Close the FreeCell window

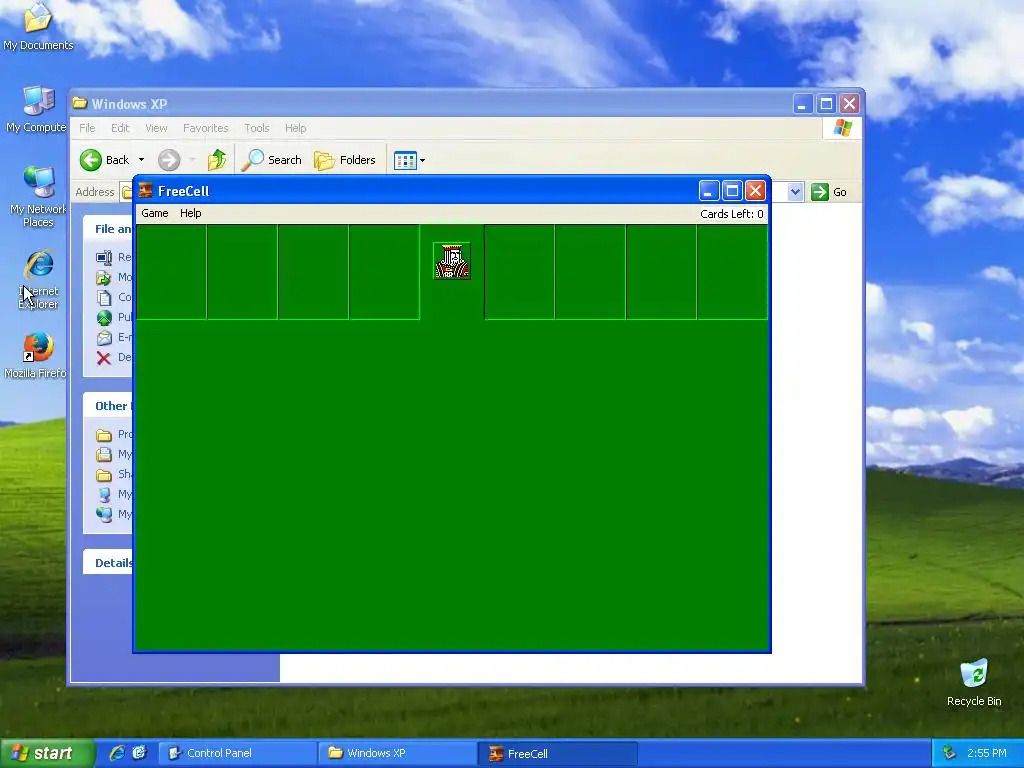(x=756, y=191)
